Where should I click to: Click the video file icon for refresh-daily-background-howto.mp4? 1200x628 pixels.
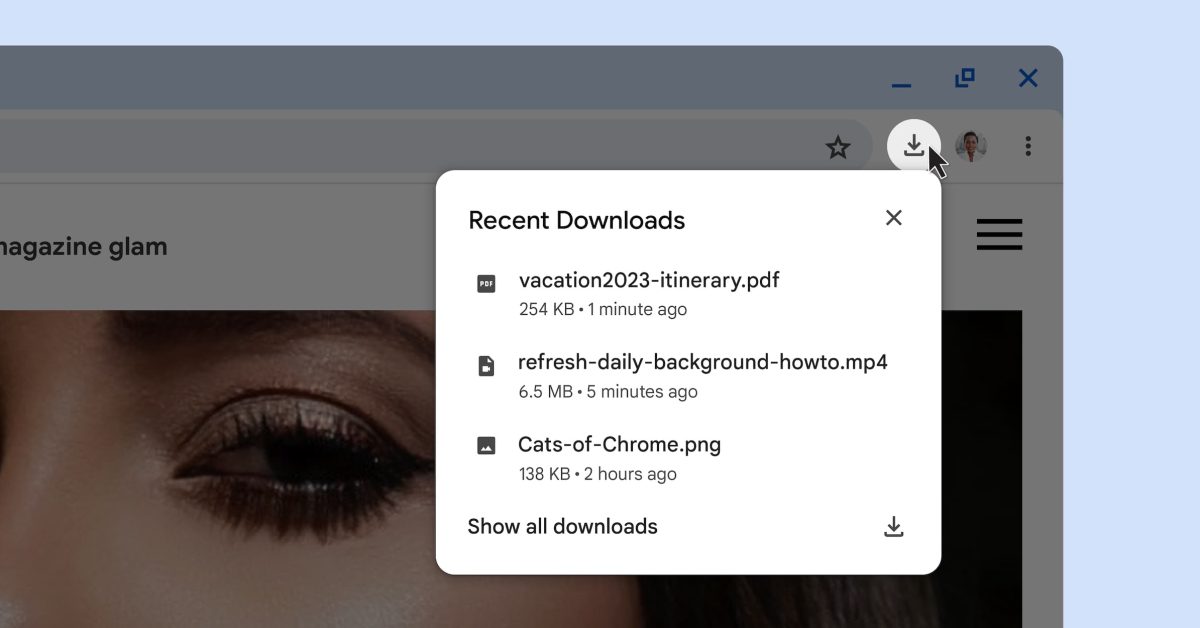(x=486, y=366)
